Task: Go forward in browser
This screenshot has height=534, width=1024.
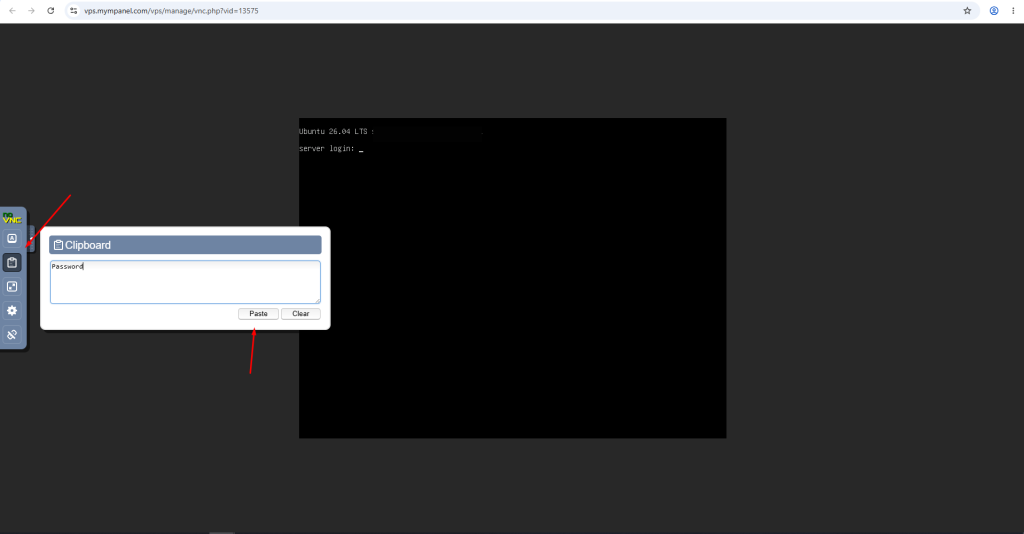Action: click(x=31, y=10)
